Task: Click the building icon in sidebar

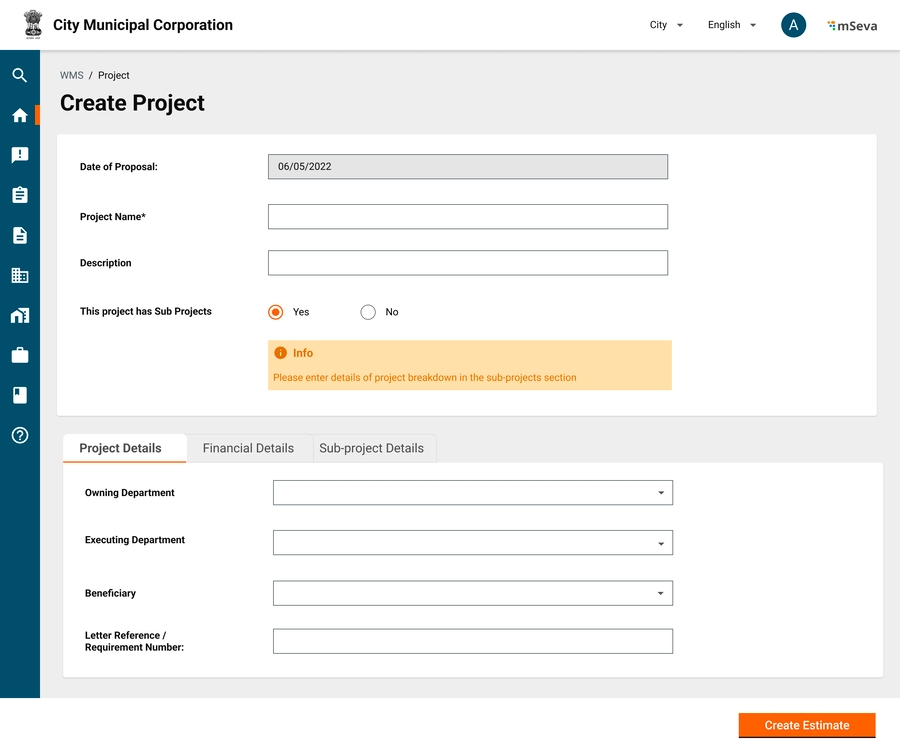Action: click(x=19, y=275)
